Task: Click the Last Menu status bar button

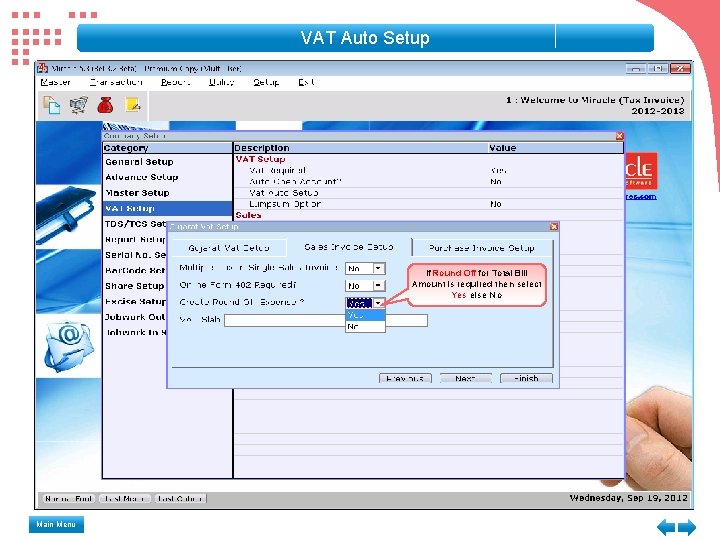Action: tap(124, 498)
